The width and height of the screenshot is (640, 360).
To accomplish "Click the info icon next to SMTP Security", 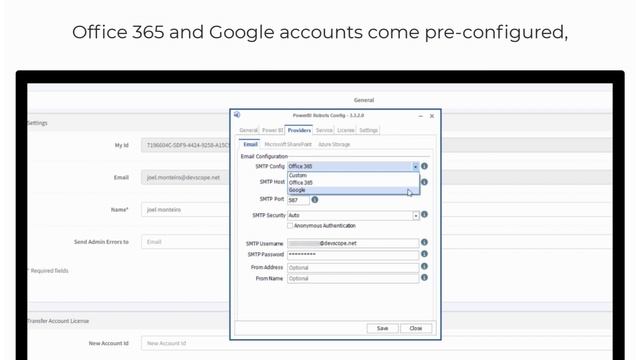I will coord(424,214).
